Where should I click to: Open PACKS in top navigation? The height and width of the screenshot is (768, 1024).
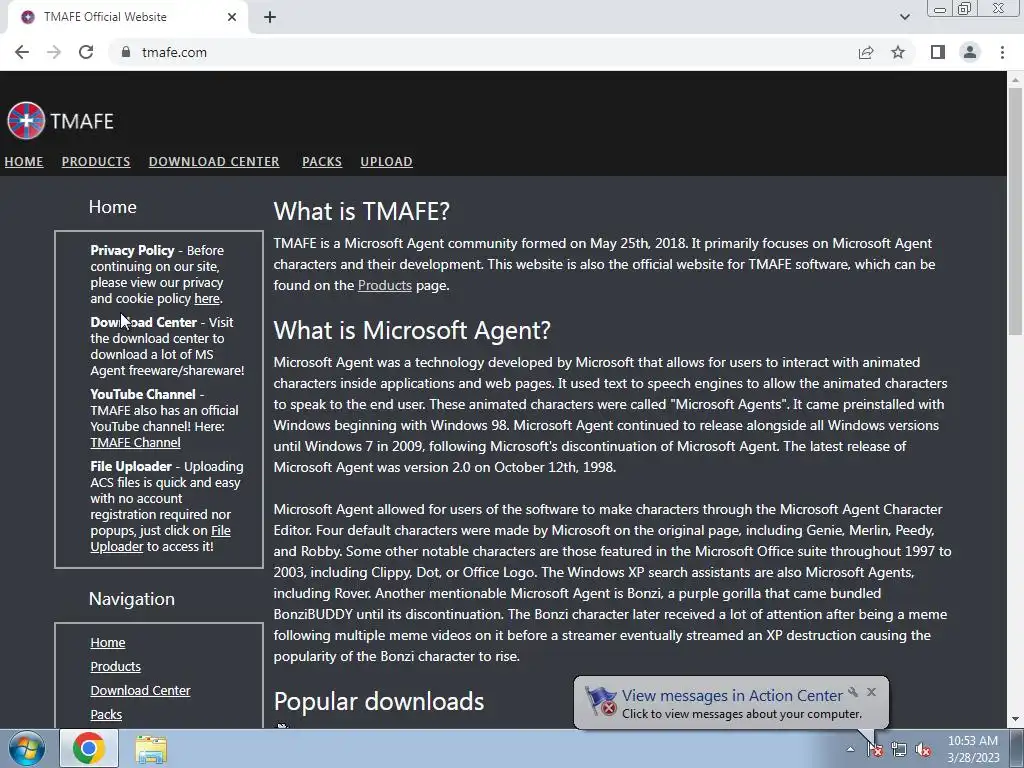(322, 161)
